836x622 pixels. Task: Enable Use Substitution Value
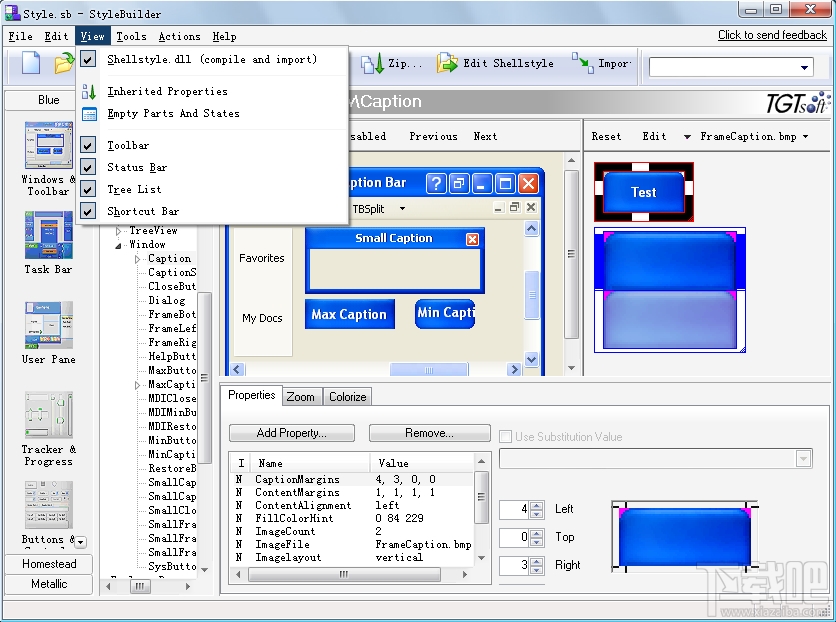tap(506, 436)
